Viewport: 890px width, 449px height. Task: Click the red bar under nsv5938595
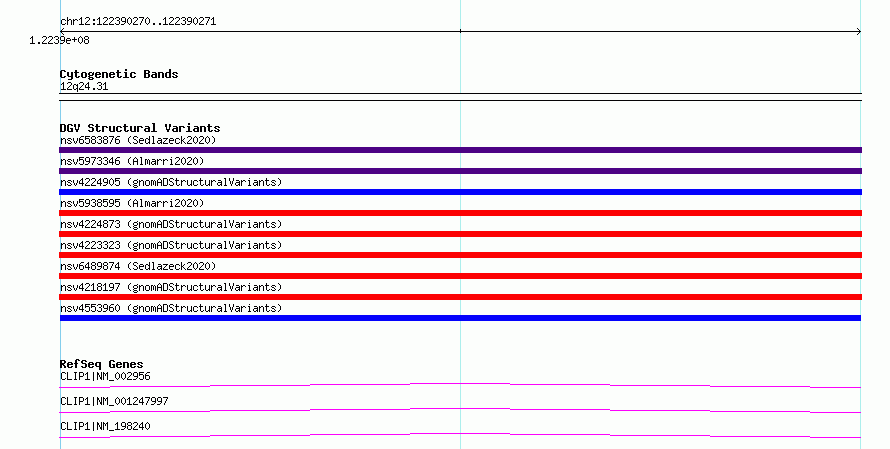pos(460,213)
